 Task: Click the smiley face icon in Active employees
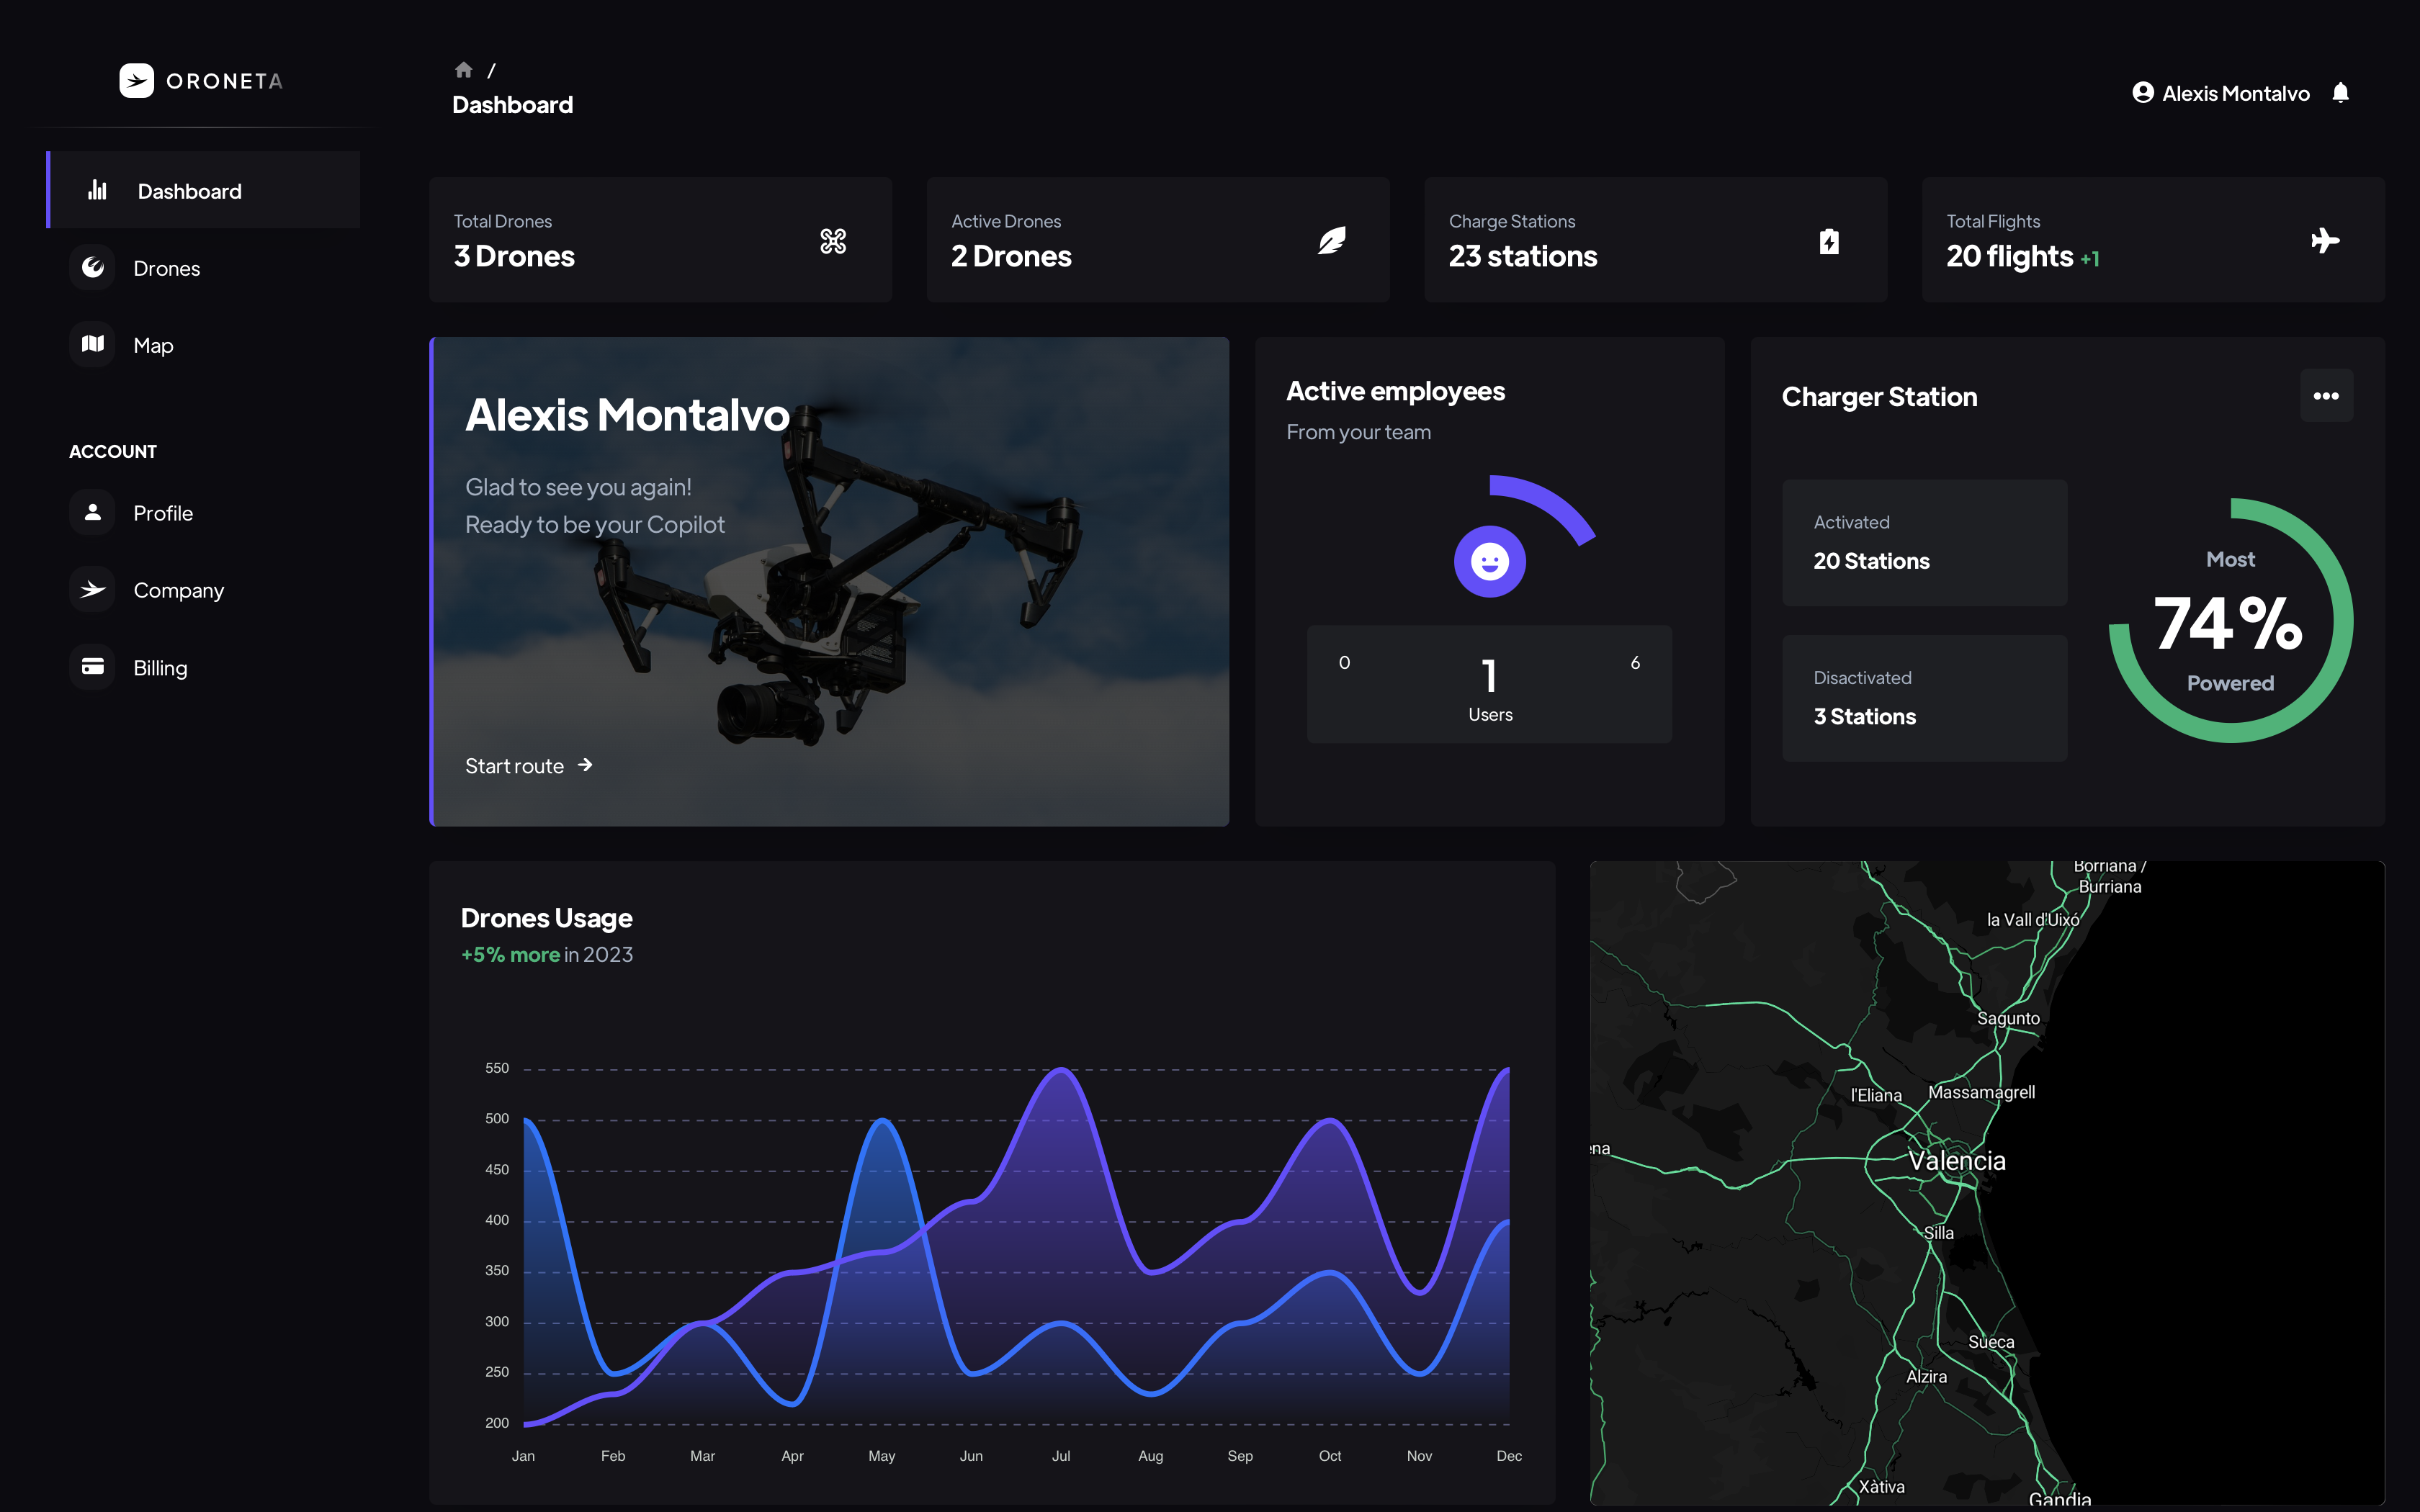pos(1489,562)
